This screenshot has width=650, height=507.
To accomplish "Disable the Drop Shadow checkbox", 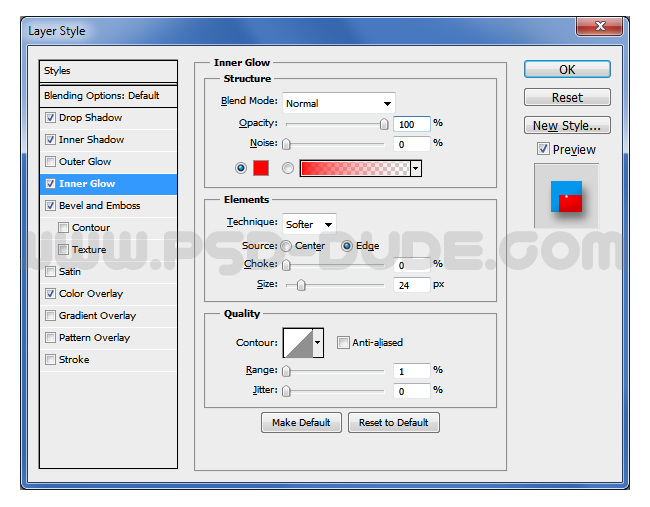I will coord(50,118).
